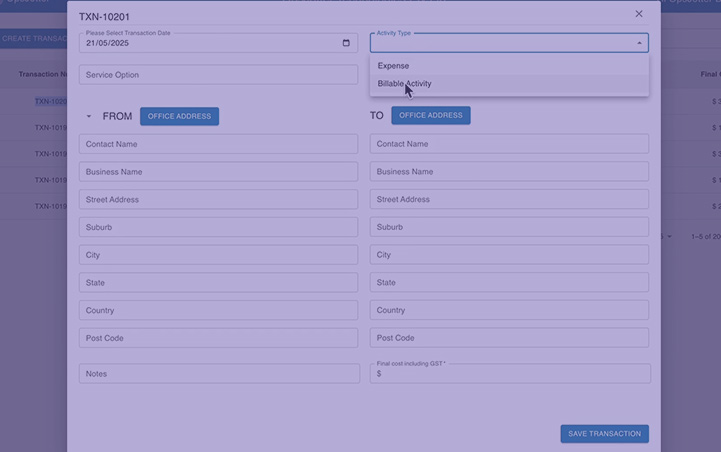The image size is (721, 452).
Task: Click the TO Suburb field
Action: pos(509,227)
